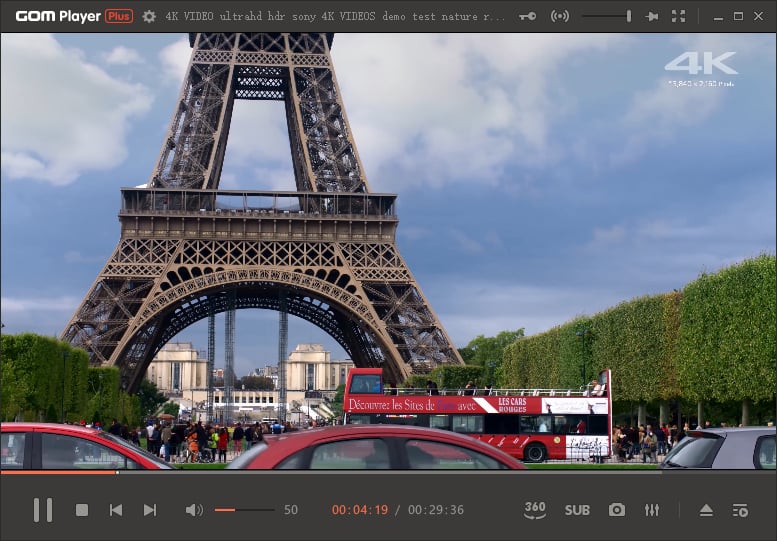The height and width of the screenshot is (541, 777).
Task: Skip to the next video
Action: (x=150, y=510)
